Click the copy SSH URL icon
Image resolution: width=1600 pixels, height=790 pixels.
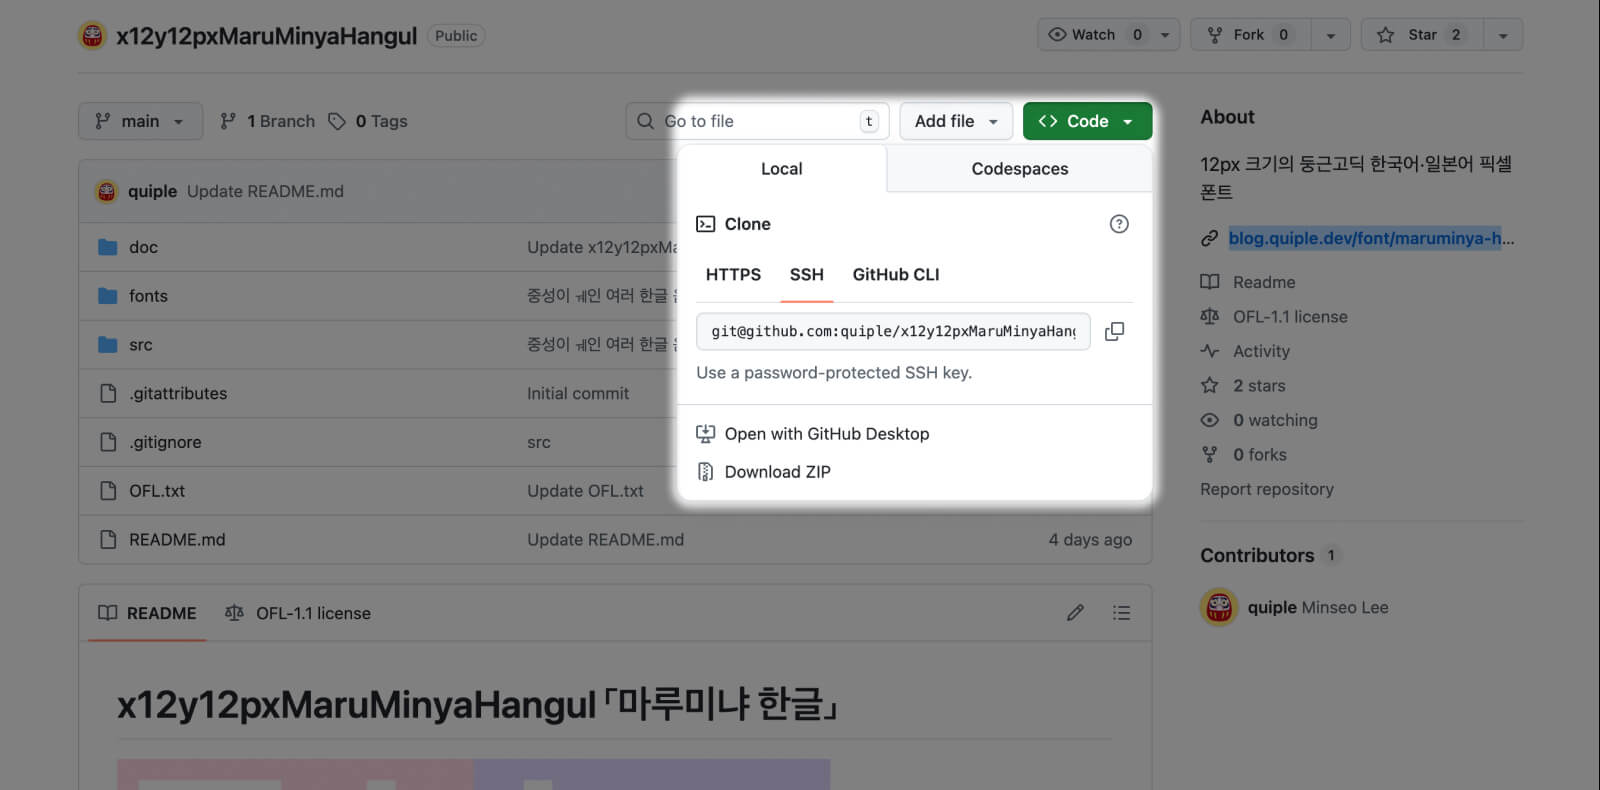pyautogui.click(x=1114, y=331)
